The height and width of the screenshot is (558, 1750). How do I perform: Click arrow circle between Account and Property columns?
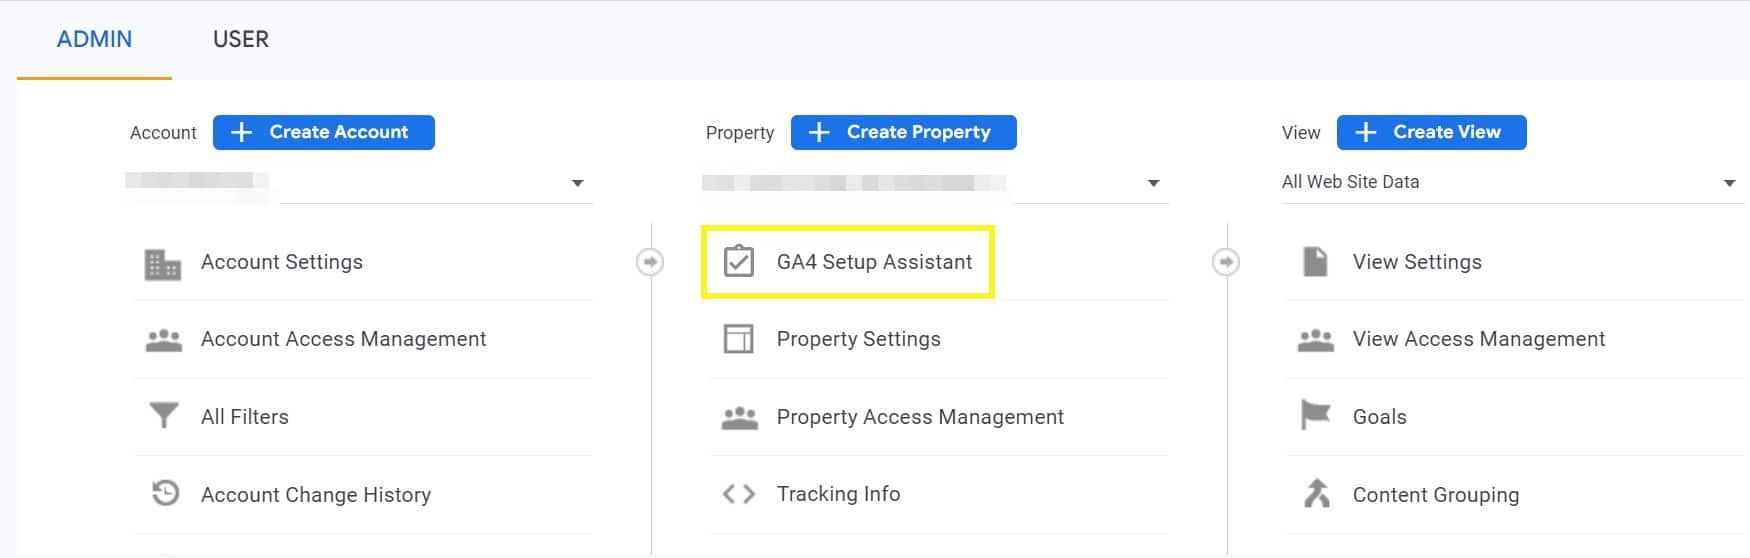coord(650,262)
